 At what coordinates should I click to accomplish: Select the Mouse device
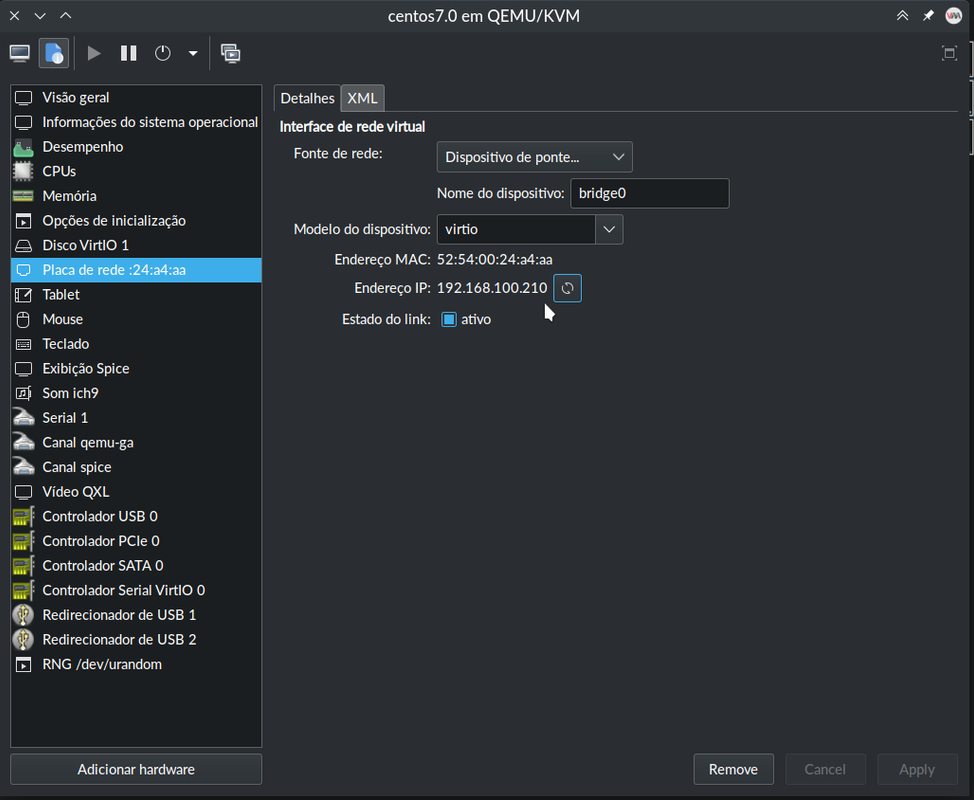pos(136,319)
